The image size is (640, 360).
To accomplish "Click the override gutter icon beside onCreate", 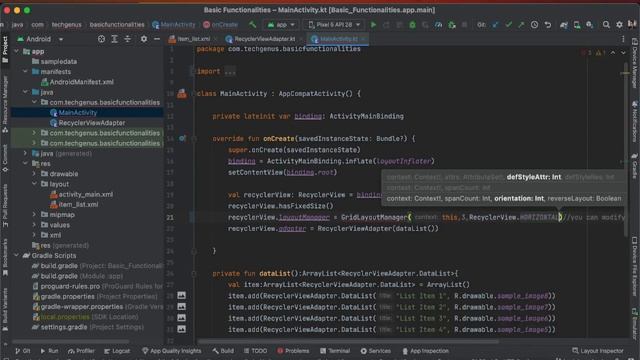I will (x=182, y=139).
